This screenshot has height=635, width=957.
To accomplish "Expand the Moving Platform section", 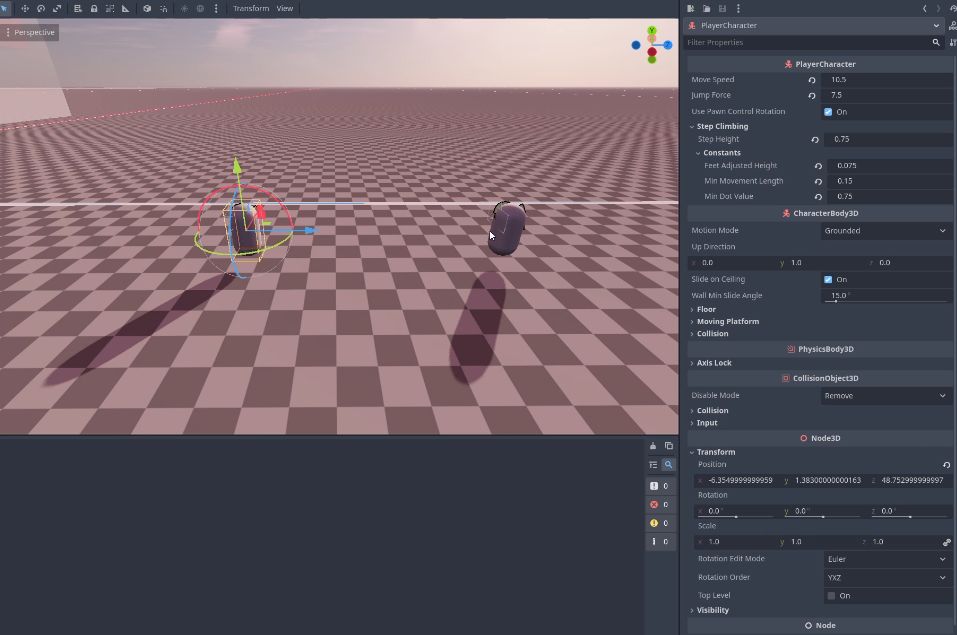I will [727, 322].
